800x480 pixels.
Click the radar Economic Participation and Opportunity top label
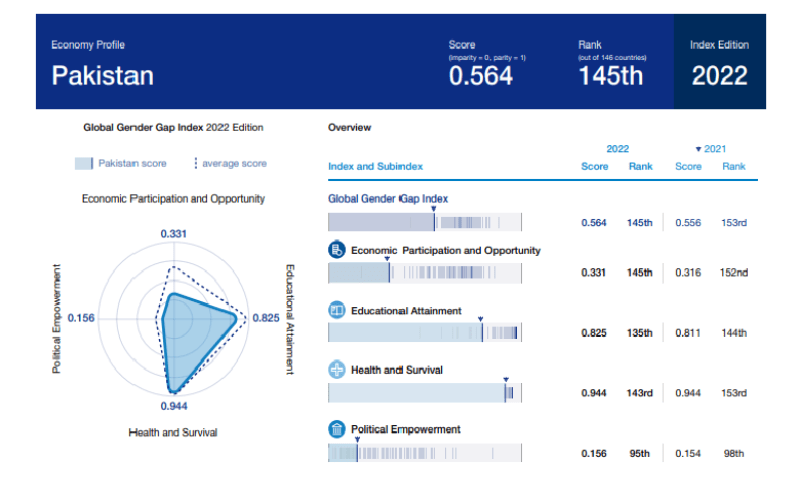pyautogui.click(x=173, y=199)
